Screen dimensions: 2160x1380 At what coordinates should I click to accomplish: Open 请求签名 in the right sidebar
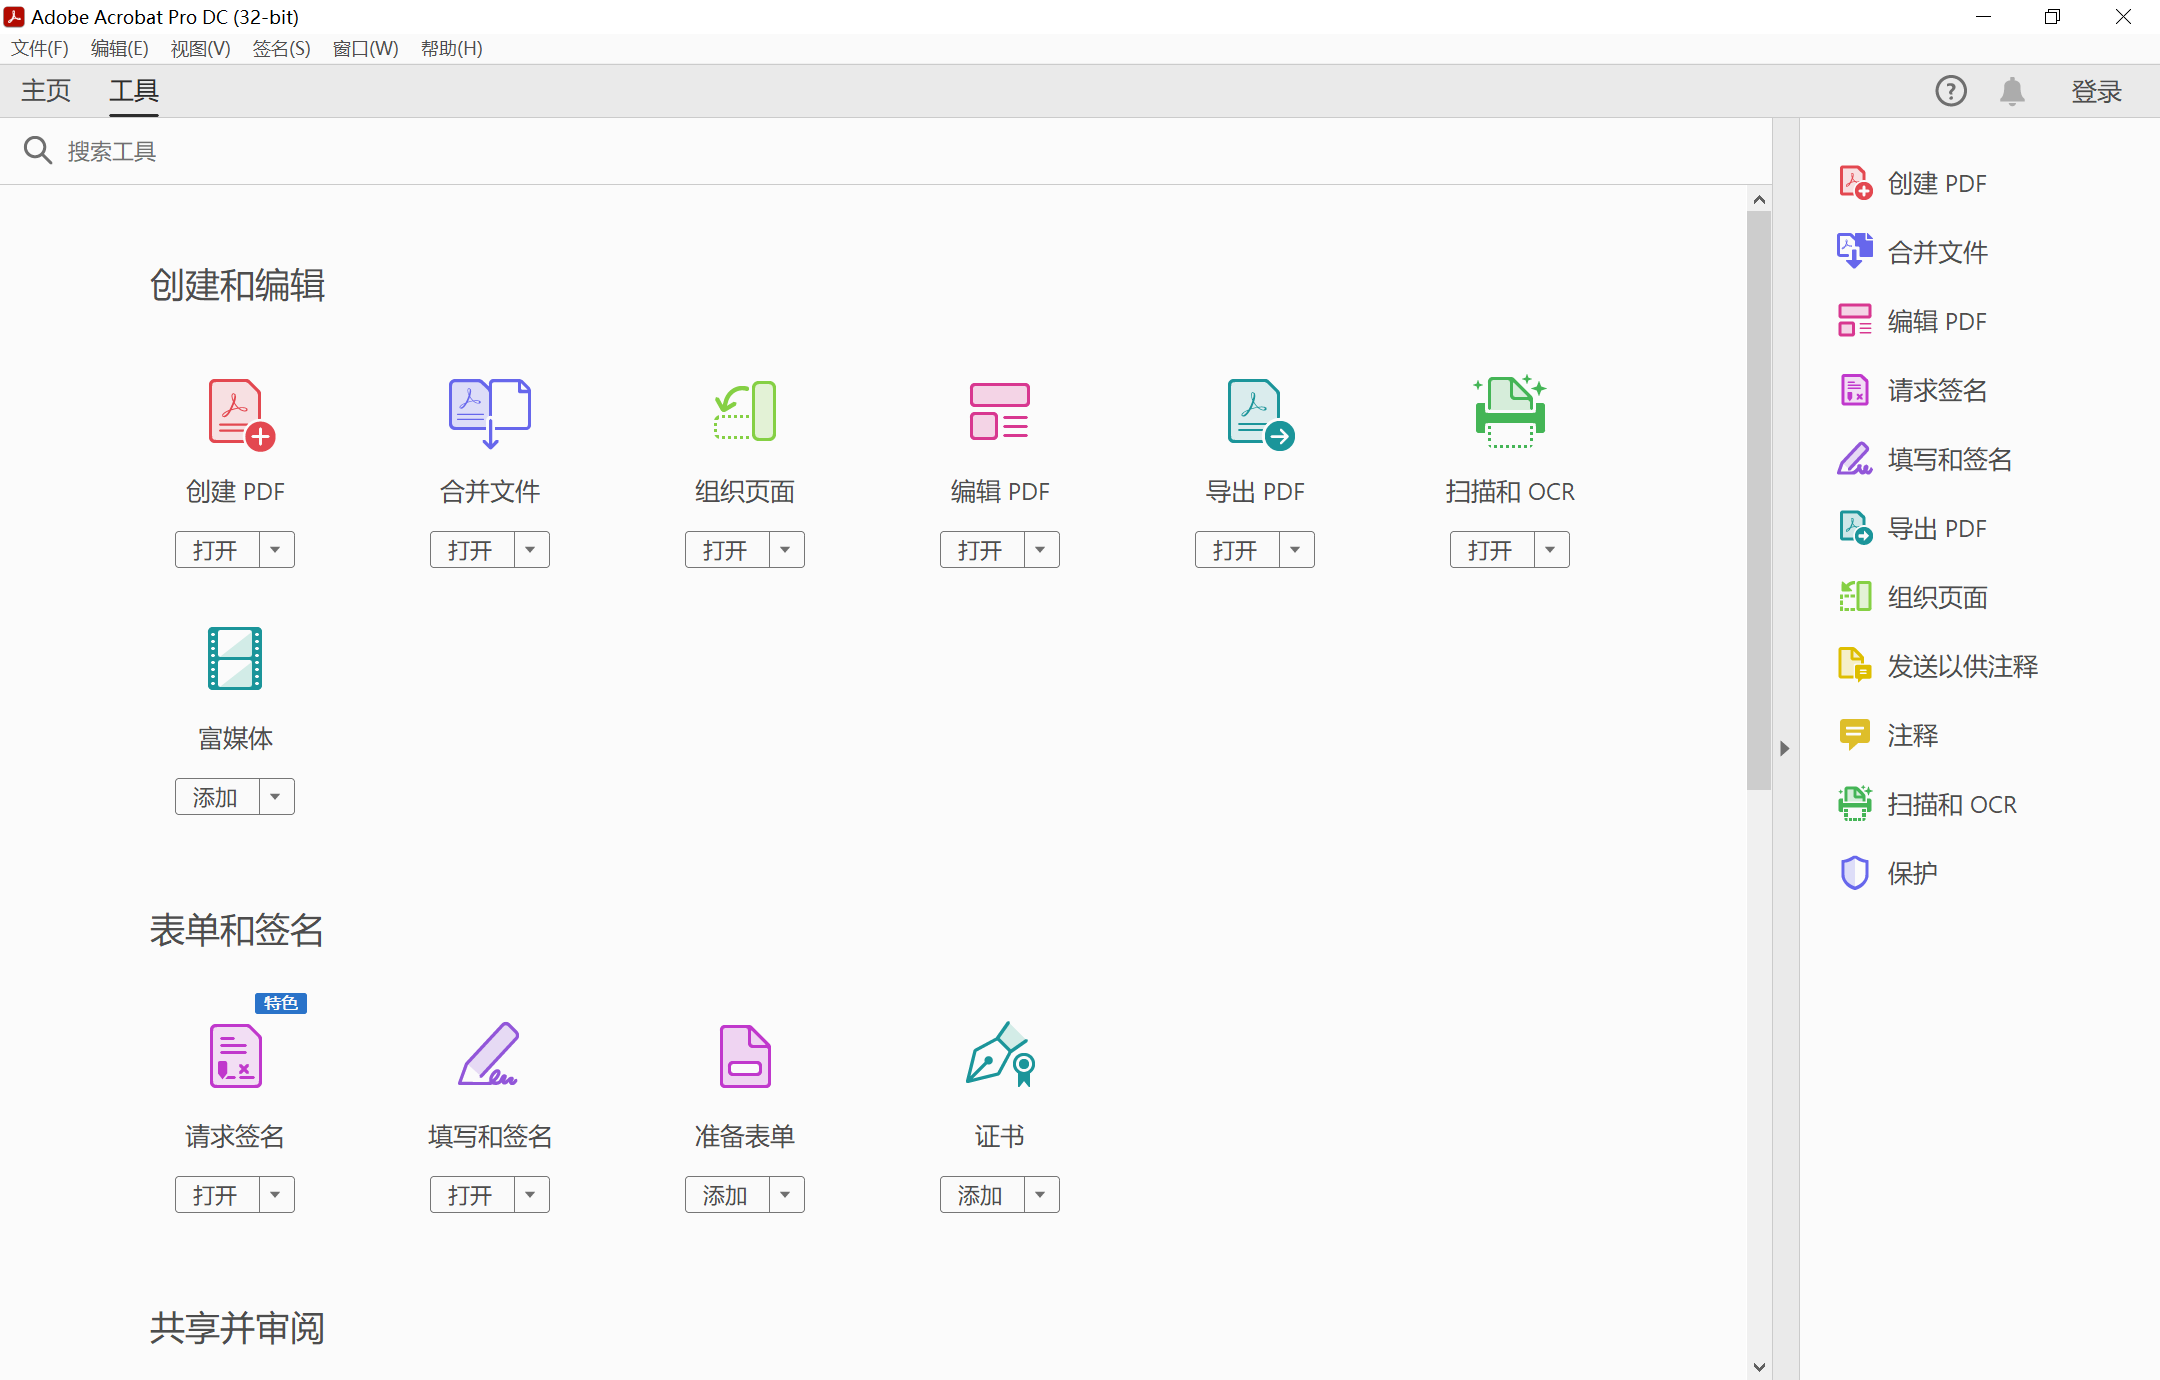click(1913, 390)
